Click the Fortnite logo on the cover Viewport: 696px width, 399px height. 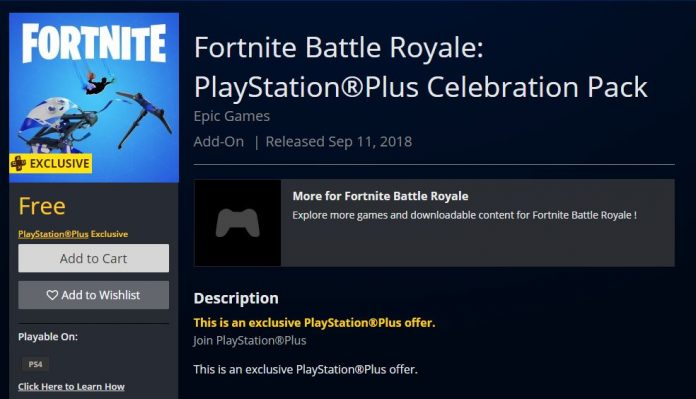coord(94,43)
